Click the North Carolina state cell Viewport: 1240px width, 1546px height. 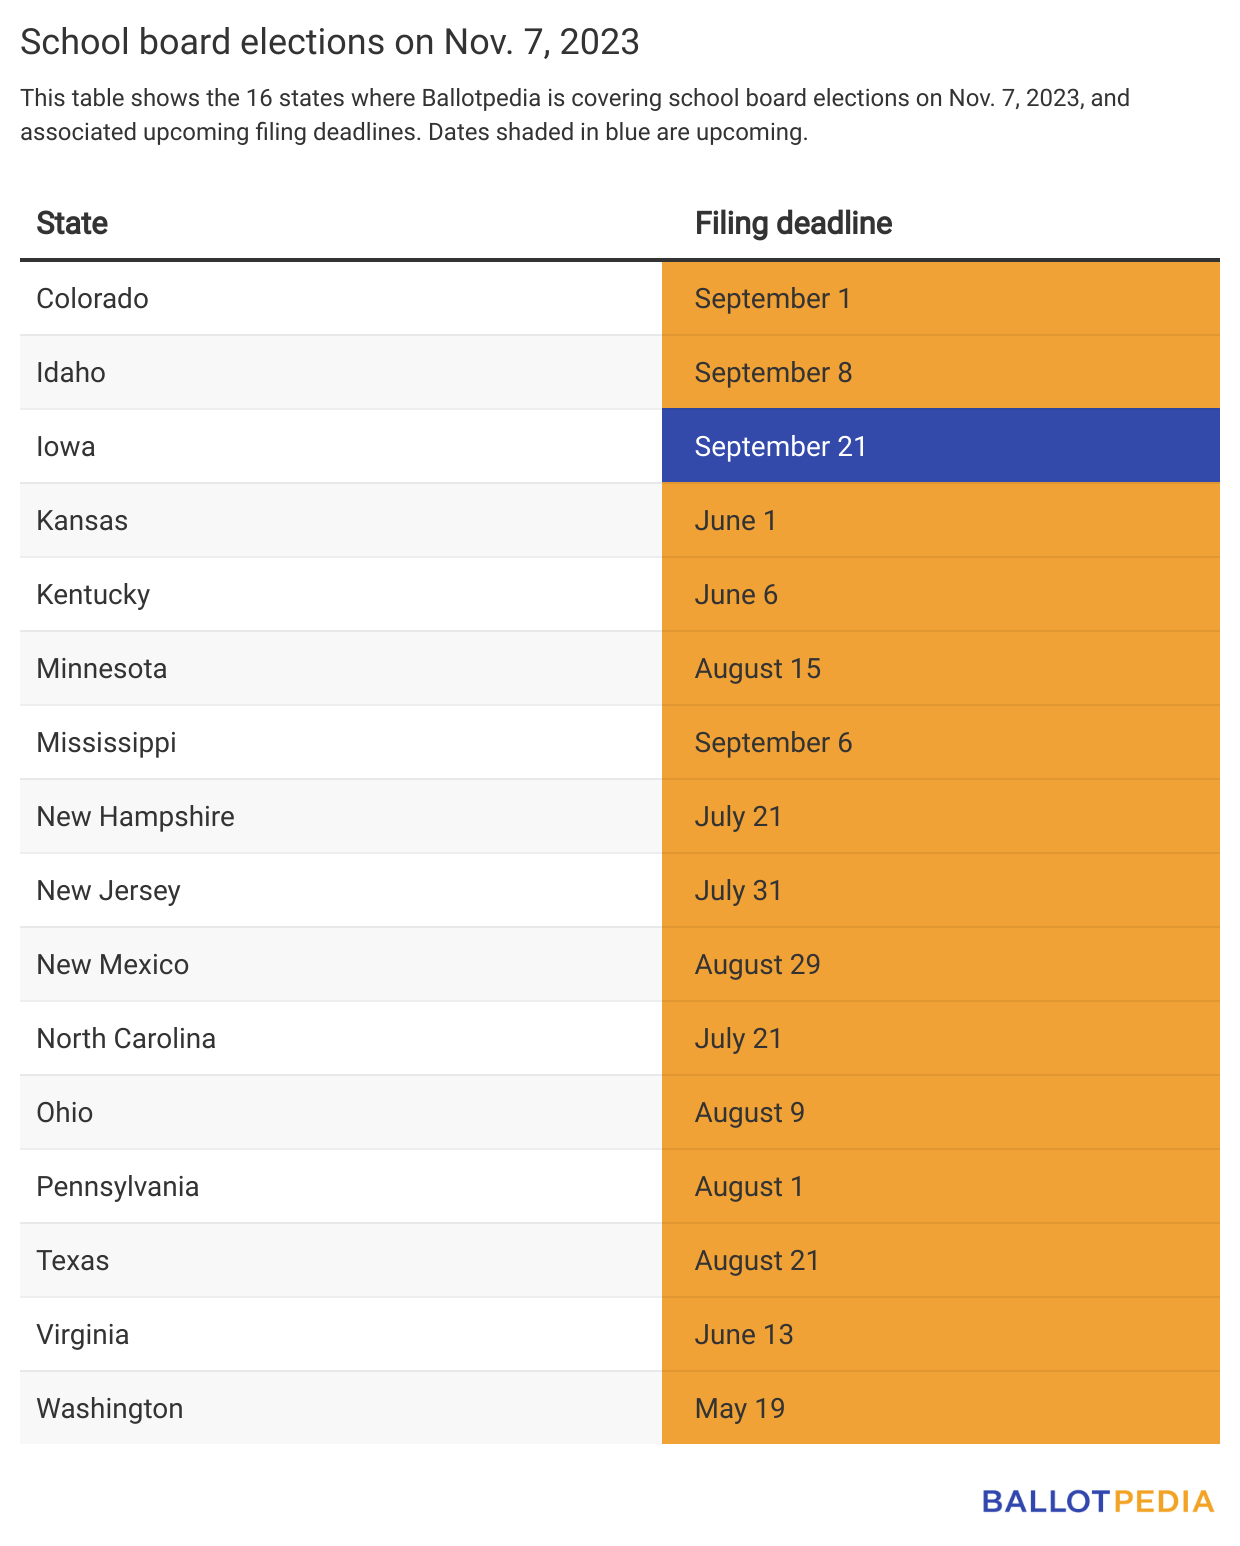pos(126,1038)
